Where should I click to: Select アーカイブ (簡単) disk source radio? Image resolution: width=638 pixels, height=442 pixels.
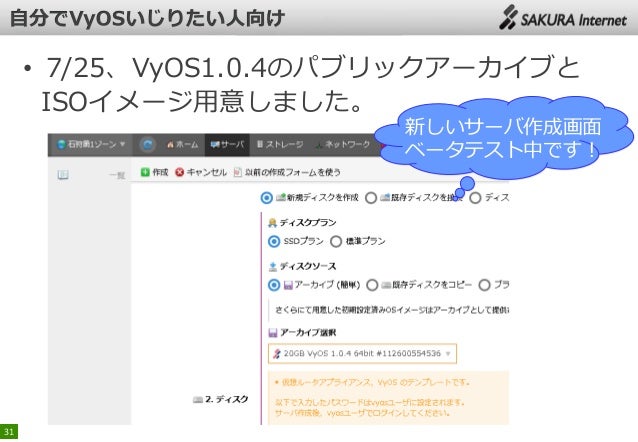click(x=274, y=285)
